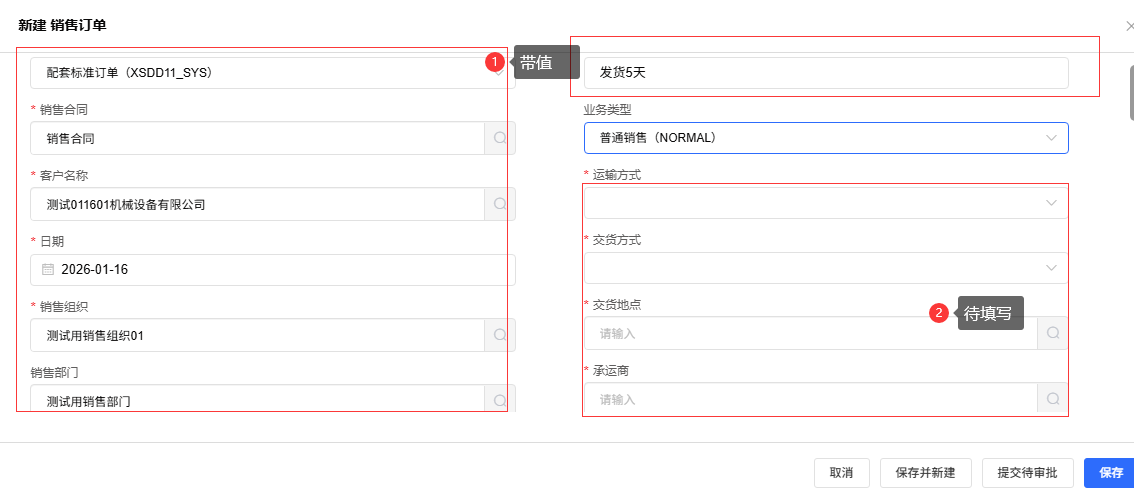Viewport: 1134px width, 494px height.
Task: Click 提交待审批 button
Action: (x=1028, y=472)
